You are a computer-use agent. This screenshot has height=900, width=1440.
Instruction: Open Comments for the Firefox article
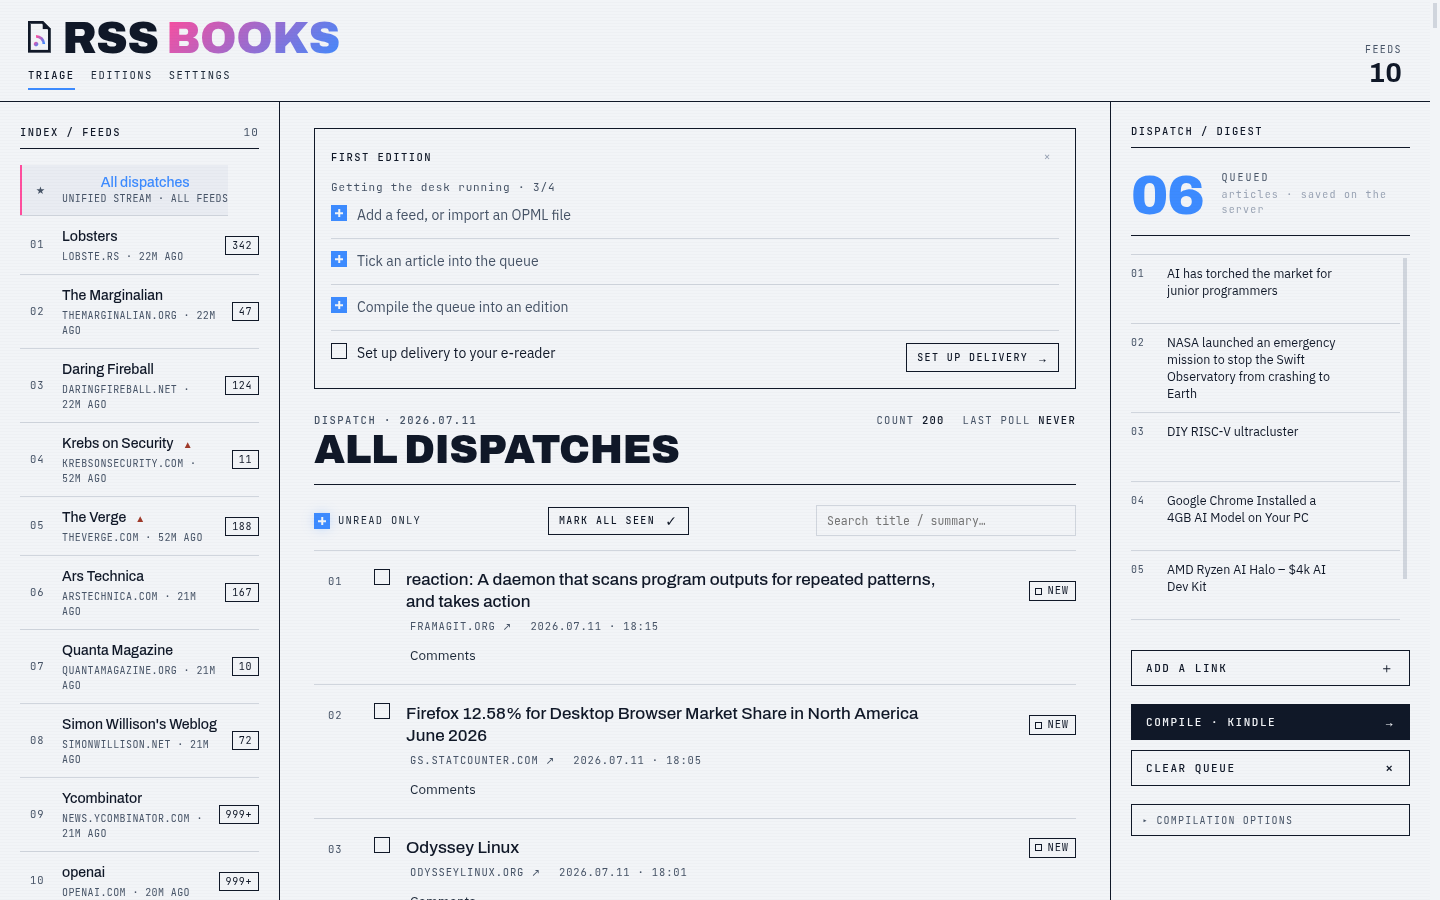(443, 790)
